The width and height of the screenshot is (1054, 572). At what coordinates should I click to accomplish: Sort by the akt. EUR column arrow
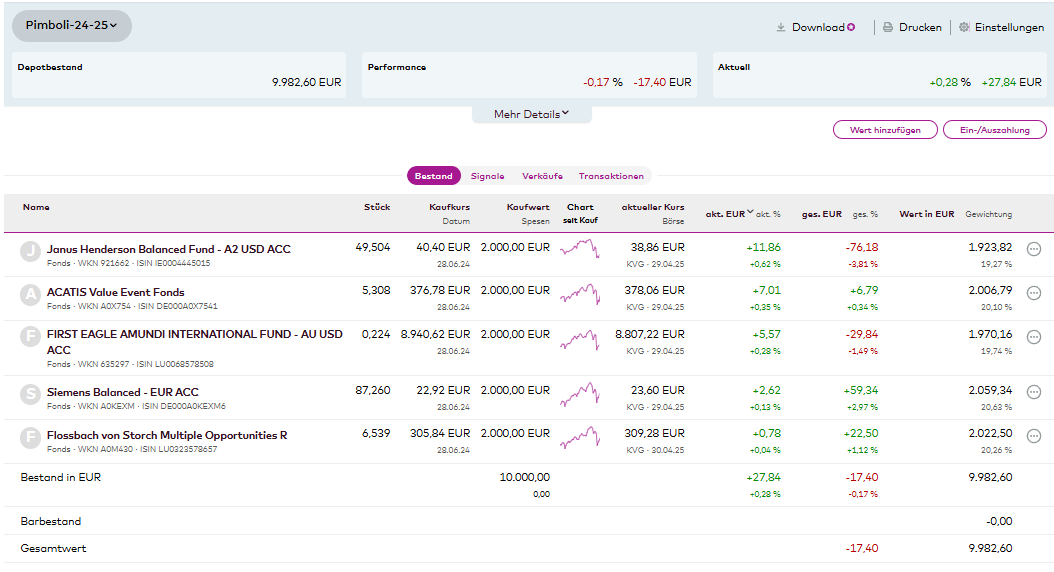(x=750, y=212)
